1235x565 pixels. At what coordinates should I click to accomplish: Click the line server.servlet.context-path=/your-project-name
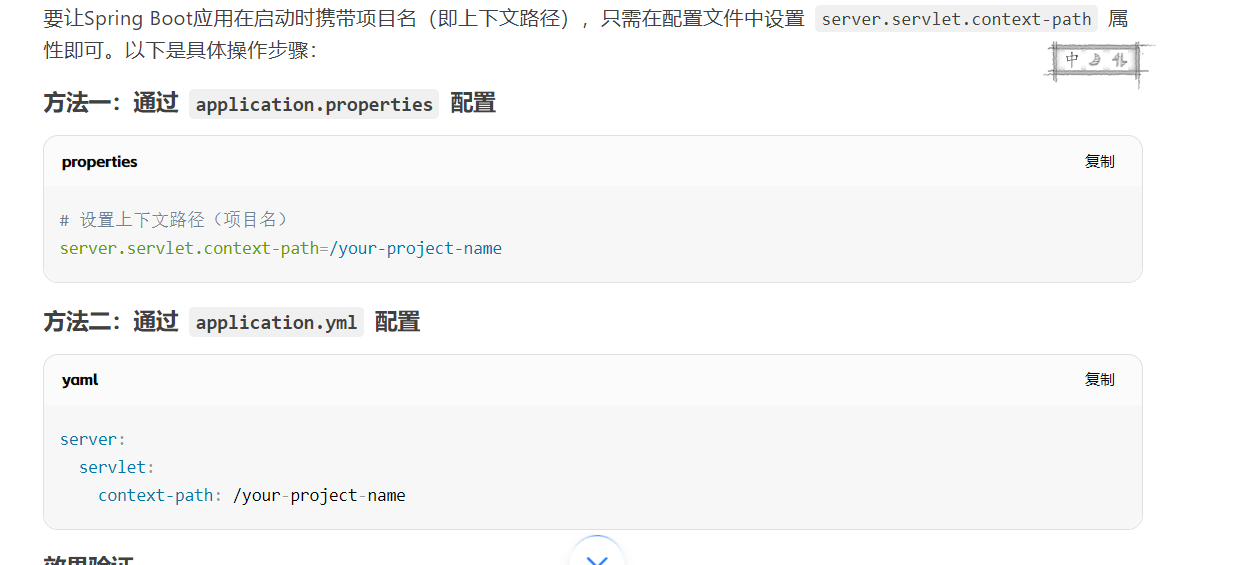281,248
